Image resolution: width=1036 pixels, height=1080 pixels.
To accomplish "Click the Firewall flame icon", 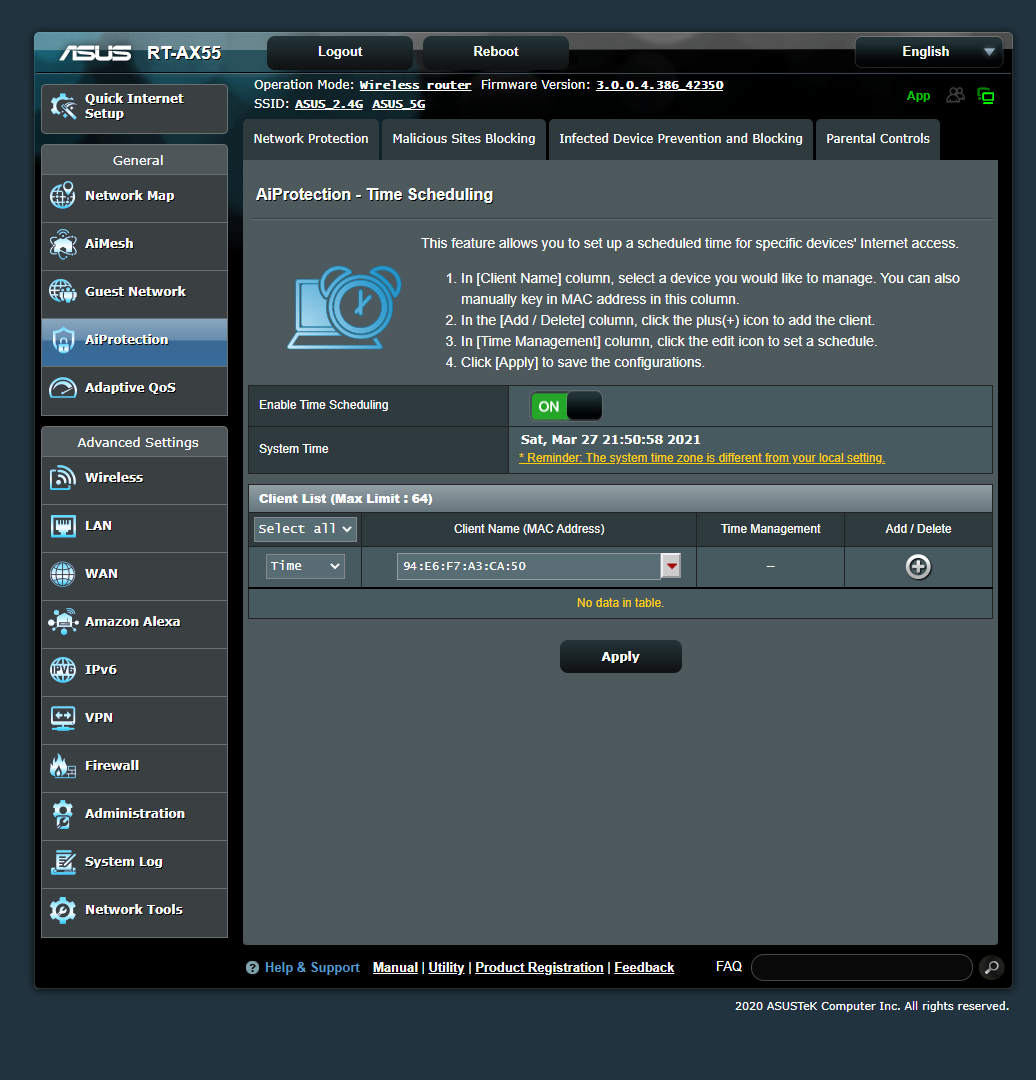I will coord(63,766).
